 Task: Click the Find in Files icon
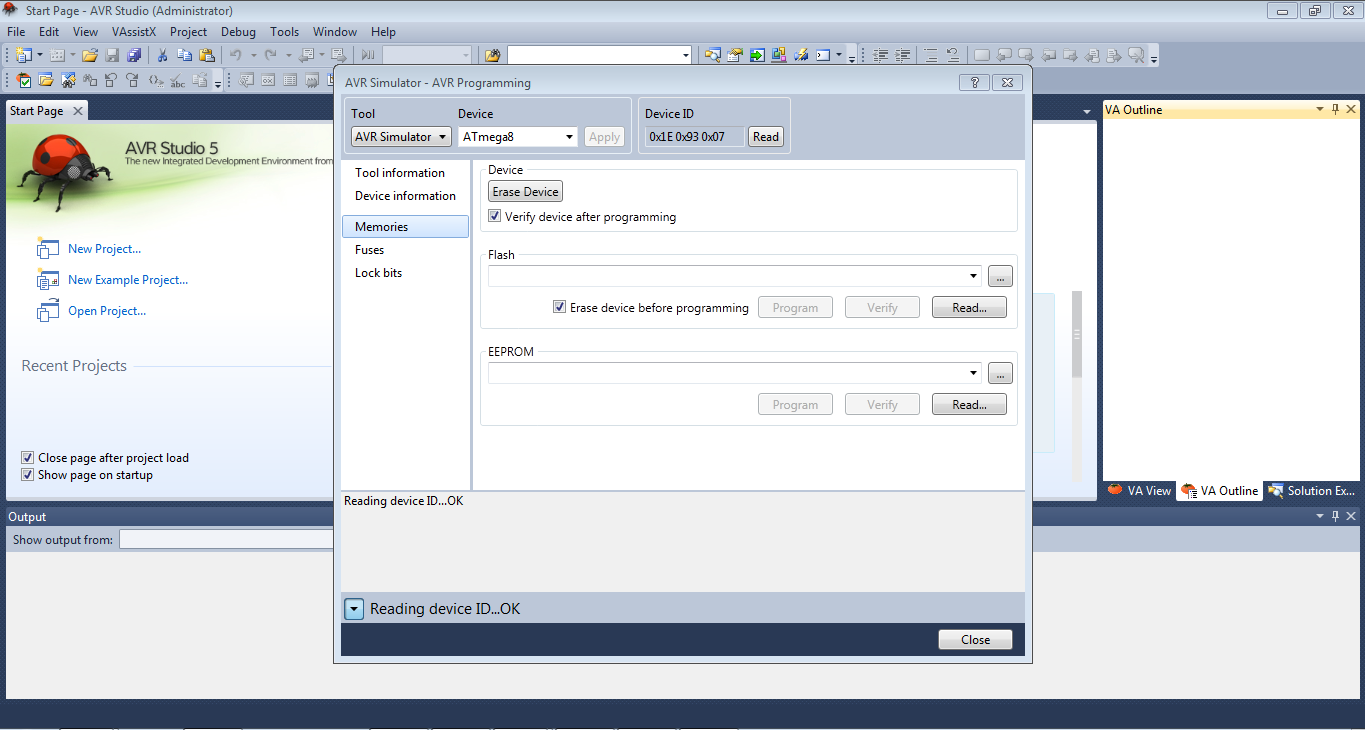pyautogui.click(x=492, y=55)
